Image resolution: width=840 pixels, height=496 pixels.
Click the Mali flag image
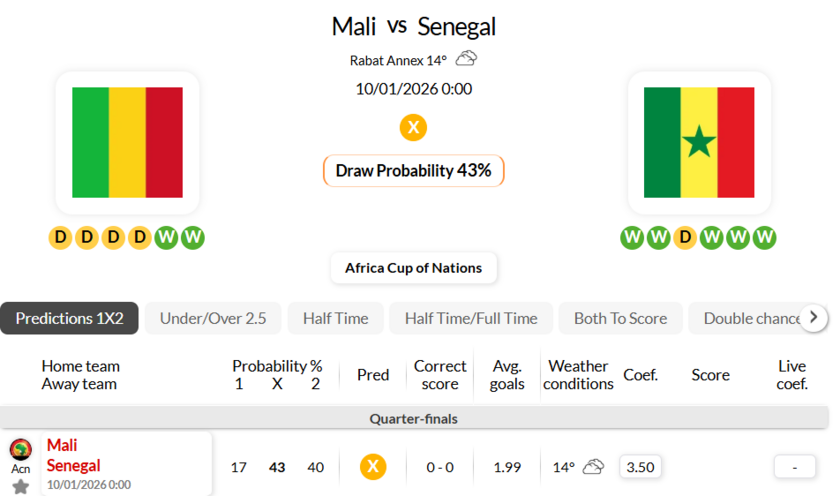[127, 142]
